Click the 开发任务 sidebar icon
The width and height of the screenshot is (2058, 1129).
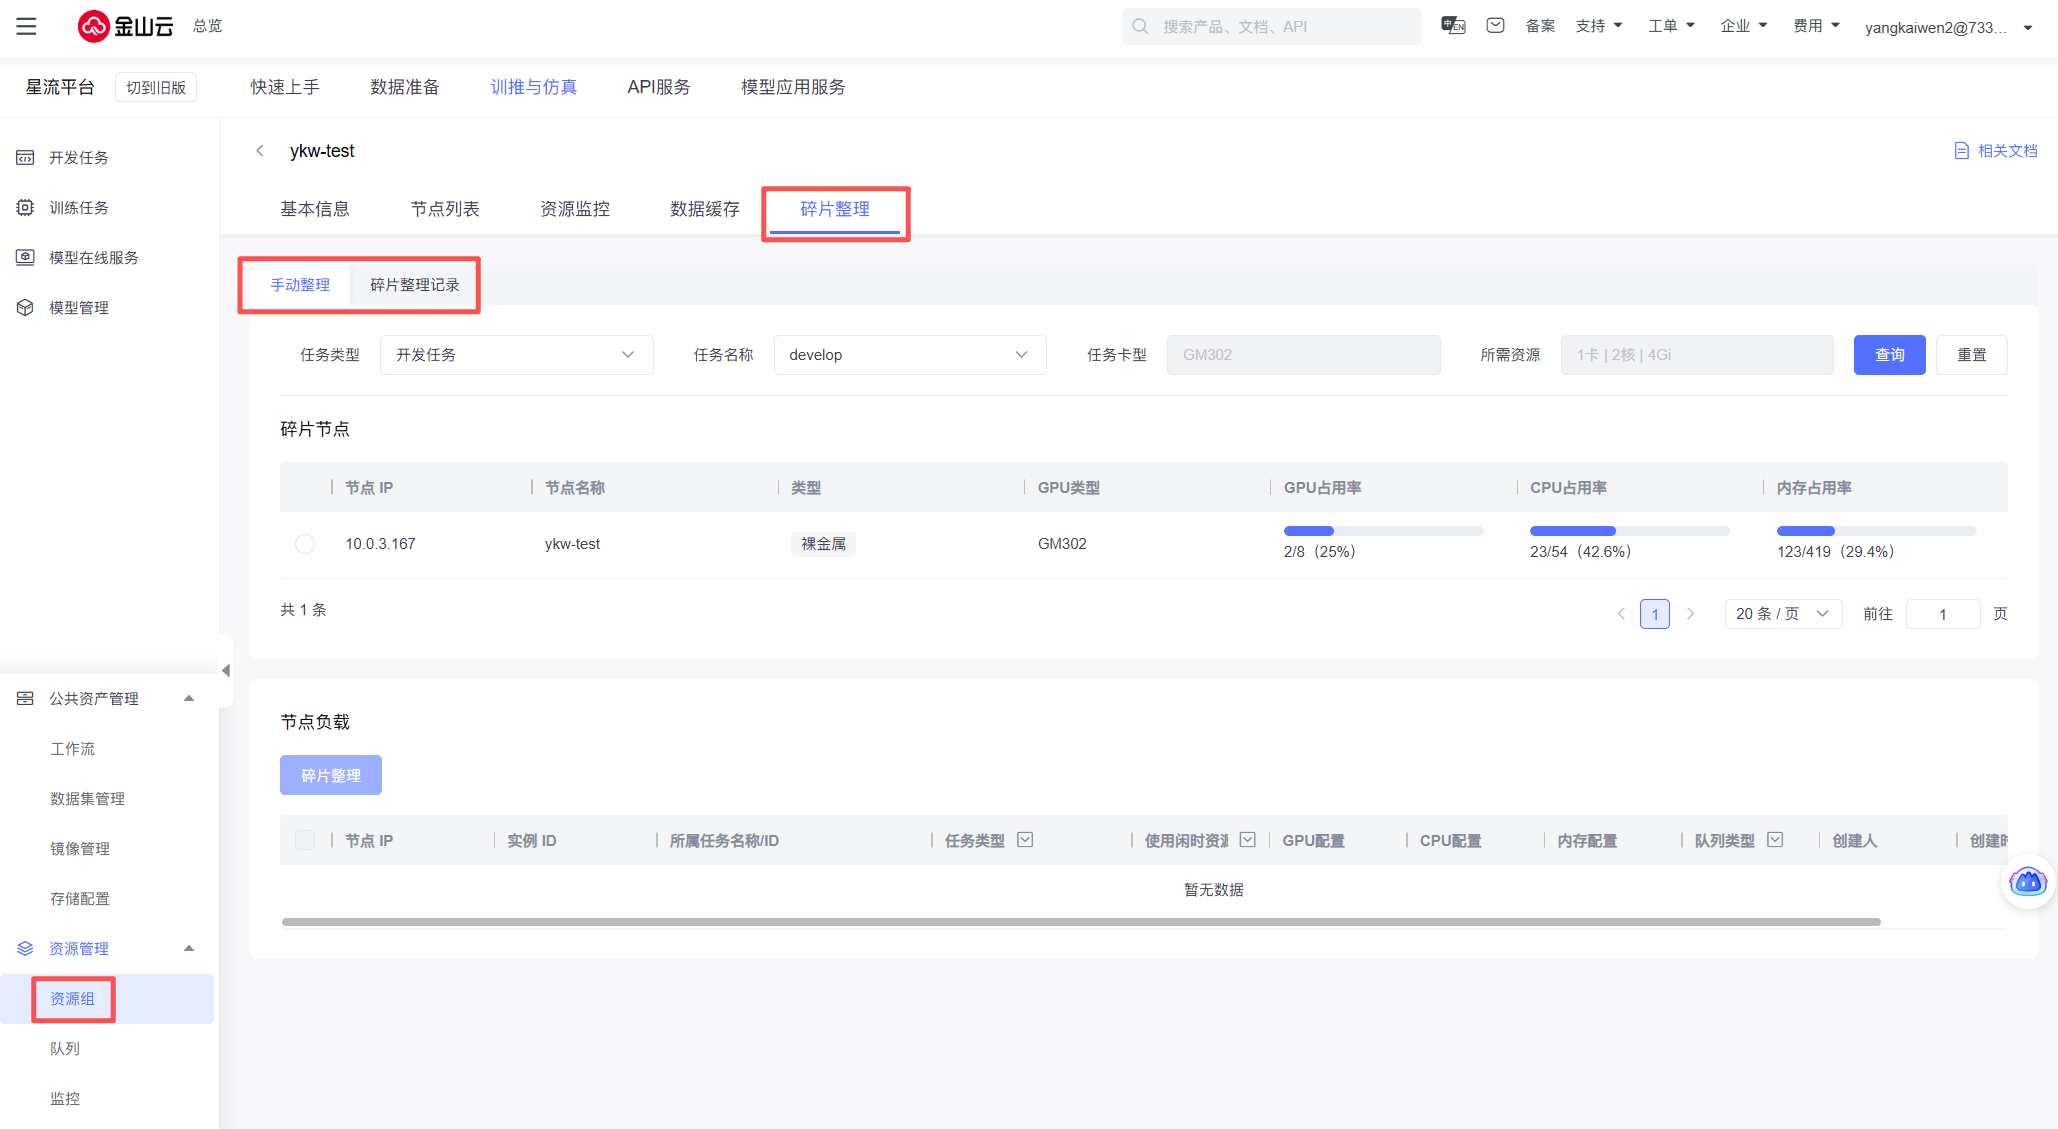[x=25, y=158]
